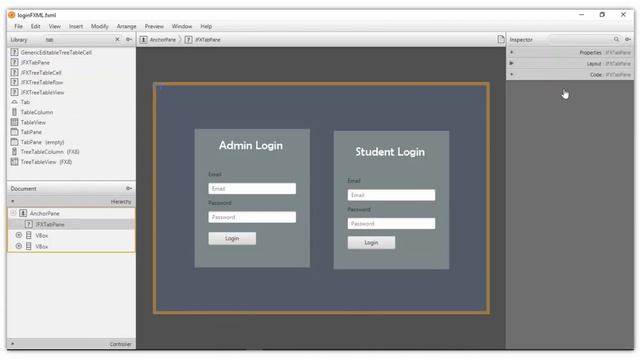640x360 pixels.
Task: Open the Help menu
Action: click(206, 26)
